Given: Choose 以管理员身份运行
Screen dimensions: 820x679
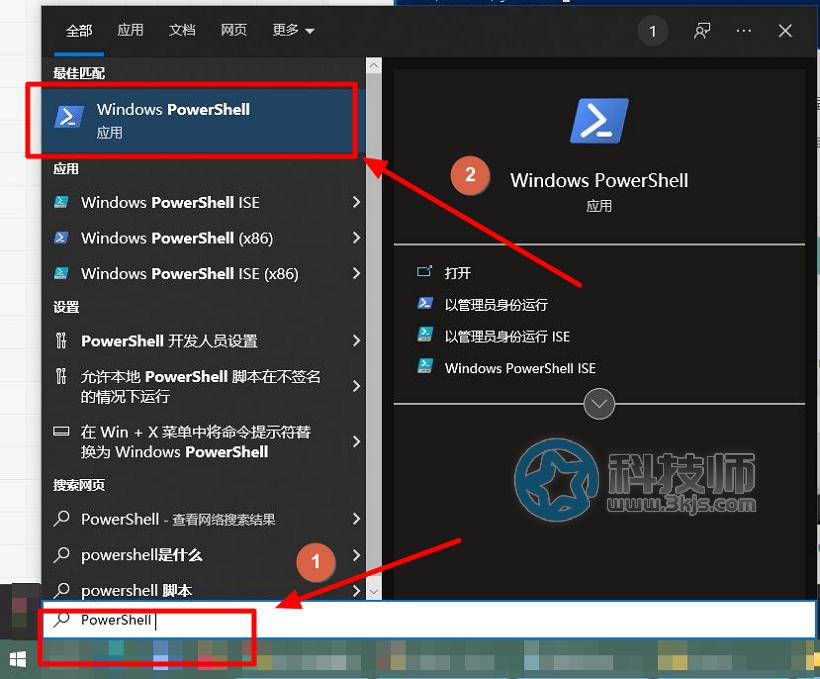Looking at the screenshot, I should (x=496, y=304).
